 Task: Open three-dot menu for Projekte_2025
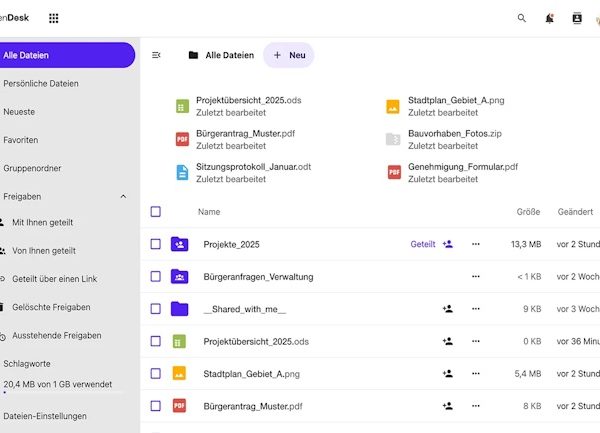pyautogui.click(x=476, y=244)
